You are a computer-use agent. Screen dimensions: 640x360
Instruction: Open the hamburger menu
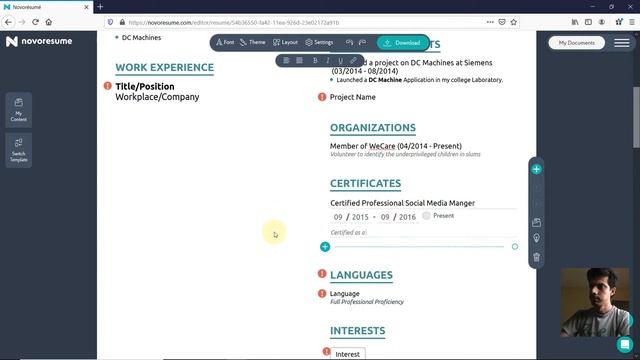click(x=622, y=43)
